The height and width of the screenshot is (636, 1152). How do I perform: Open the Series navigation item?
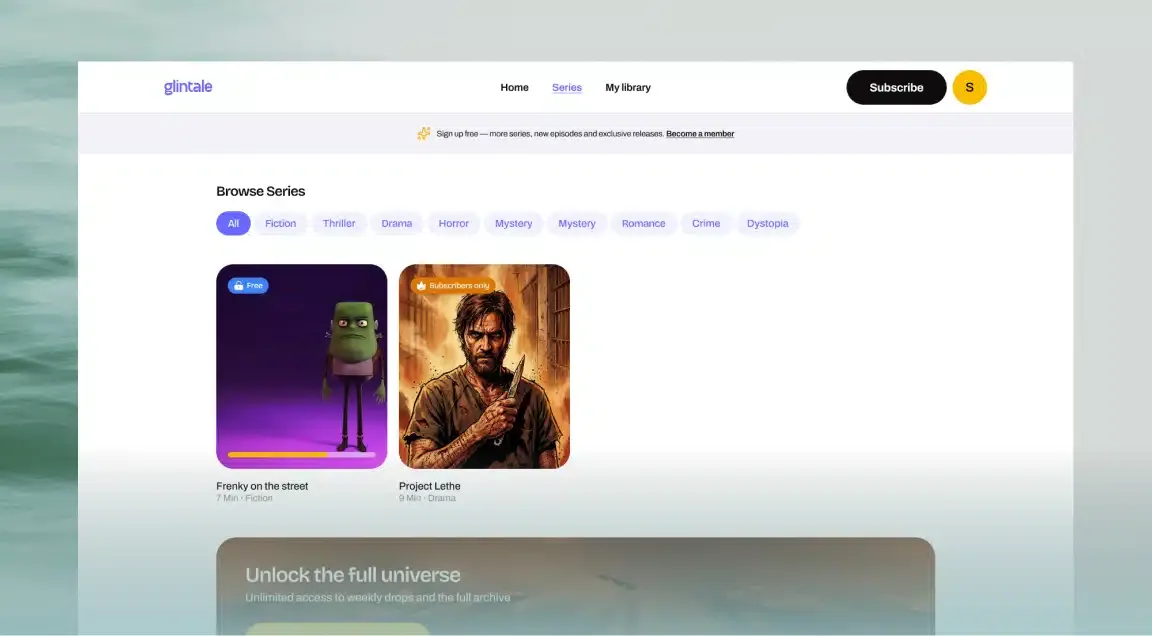(566, 87)
